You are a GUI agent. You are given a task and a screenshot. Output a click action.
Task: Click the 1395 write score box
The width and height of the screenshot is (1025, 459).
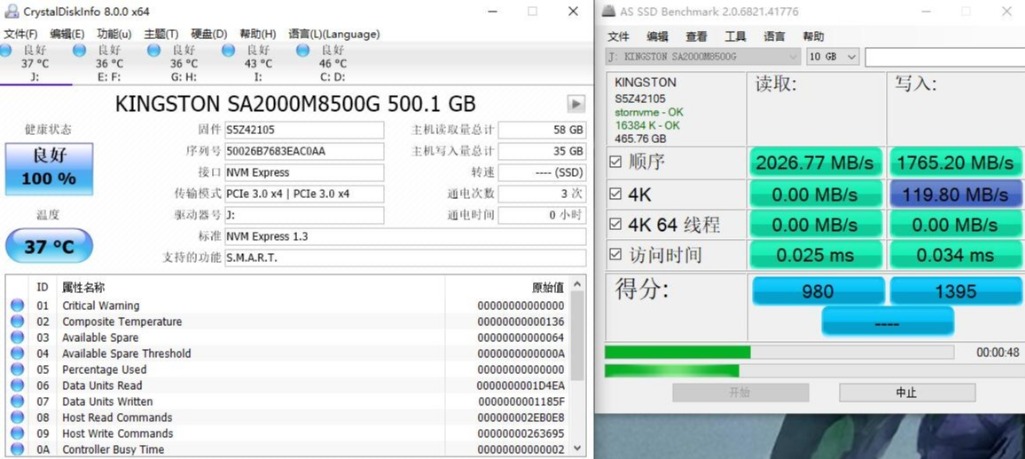(956, 291)
